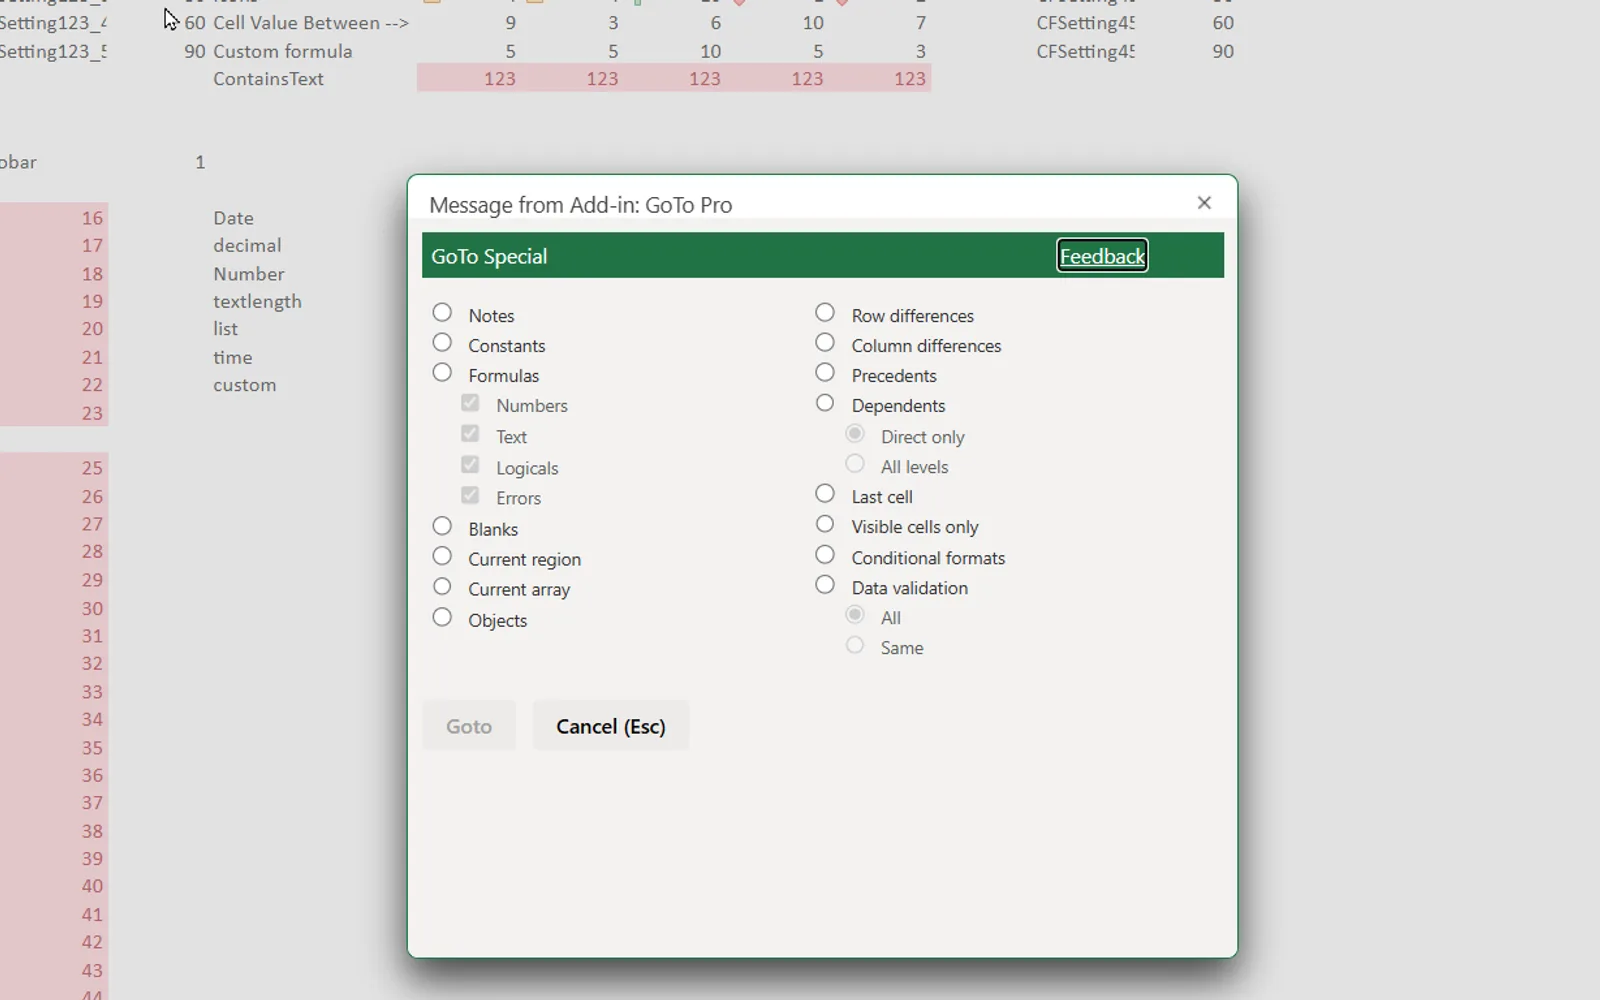Choose the Constants radio button
Image resolution: width=1600 pixels, height=1000 pixels.
(x=442, y=343)
